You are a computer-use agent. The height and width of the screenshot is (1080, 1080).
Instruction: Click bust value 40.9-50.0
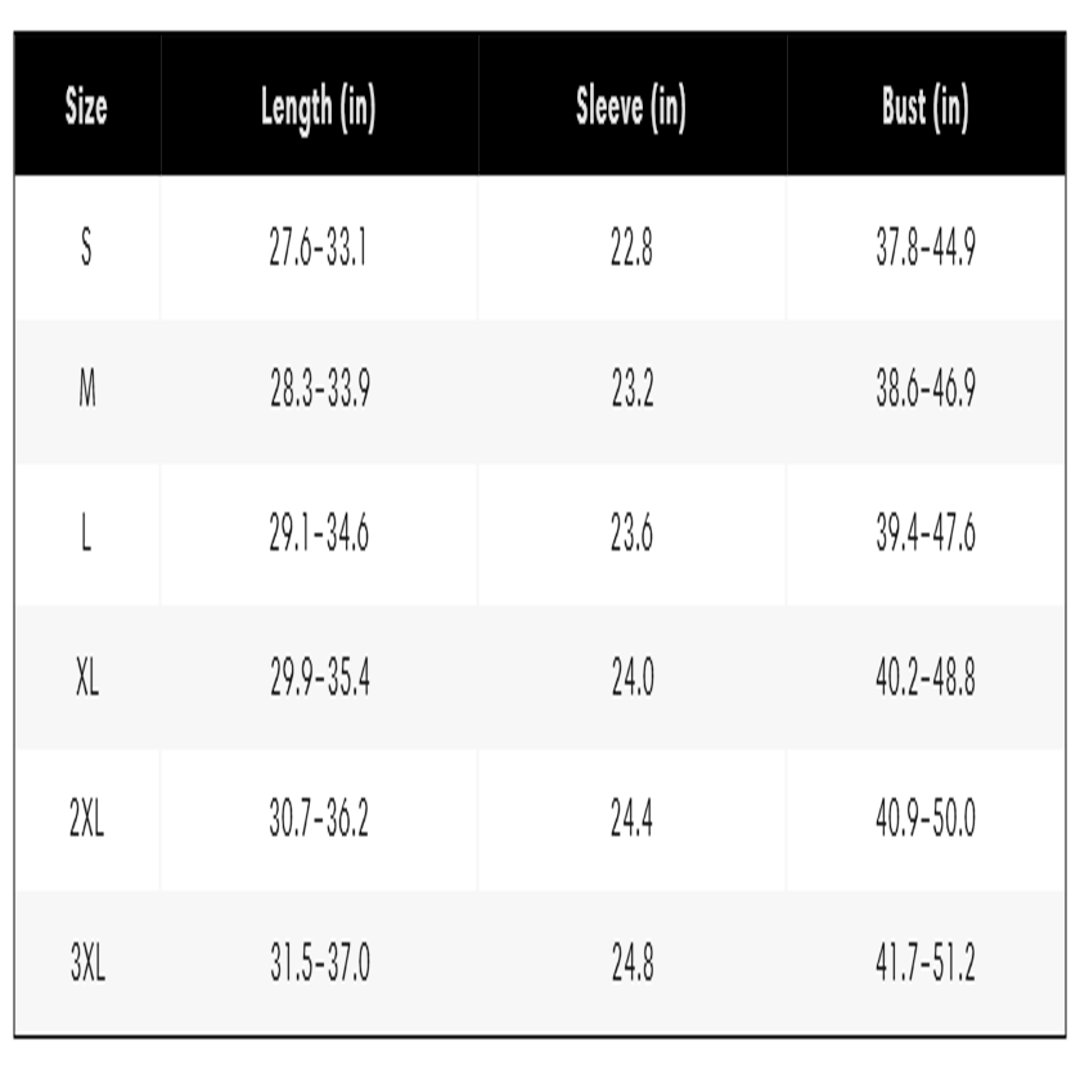(x=926, y=818)
